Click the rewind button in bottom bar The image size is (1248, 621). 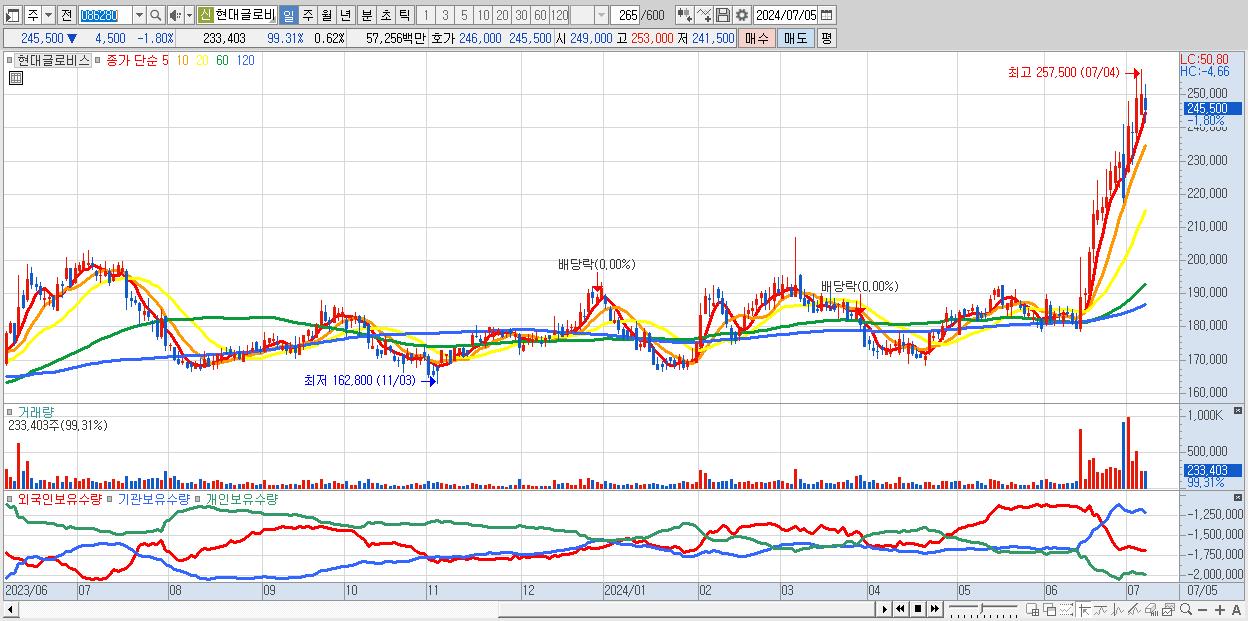click(901, 609)
